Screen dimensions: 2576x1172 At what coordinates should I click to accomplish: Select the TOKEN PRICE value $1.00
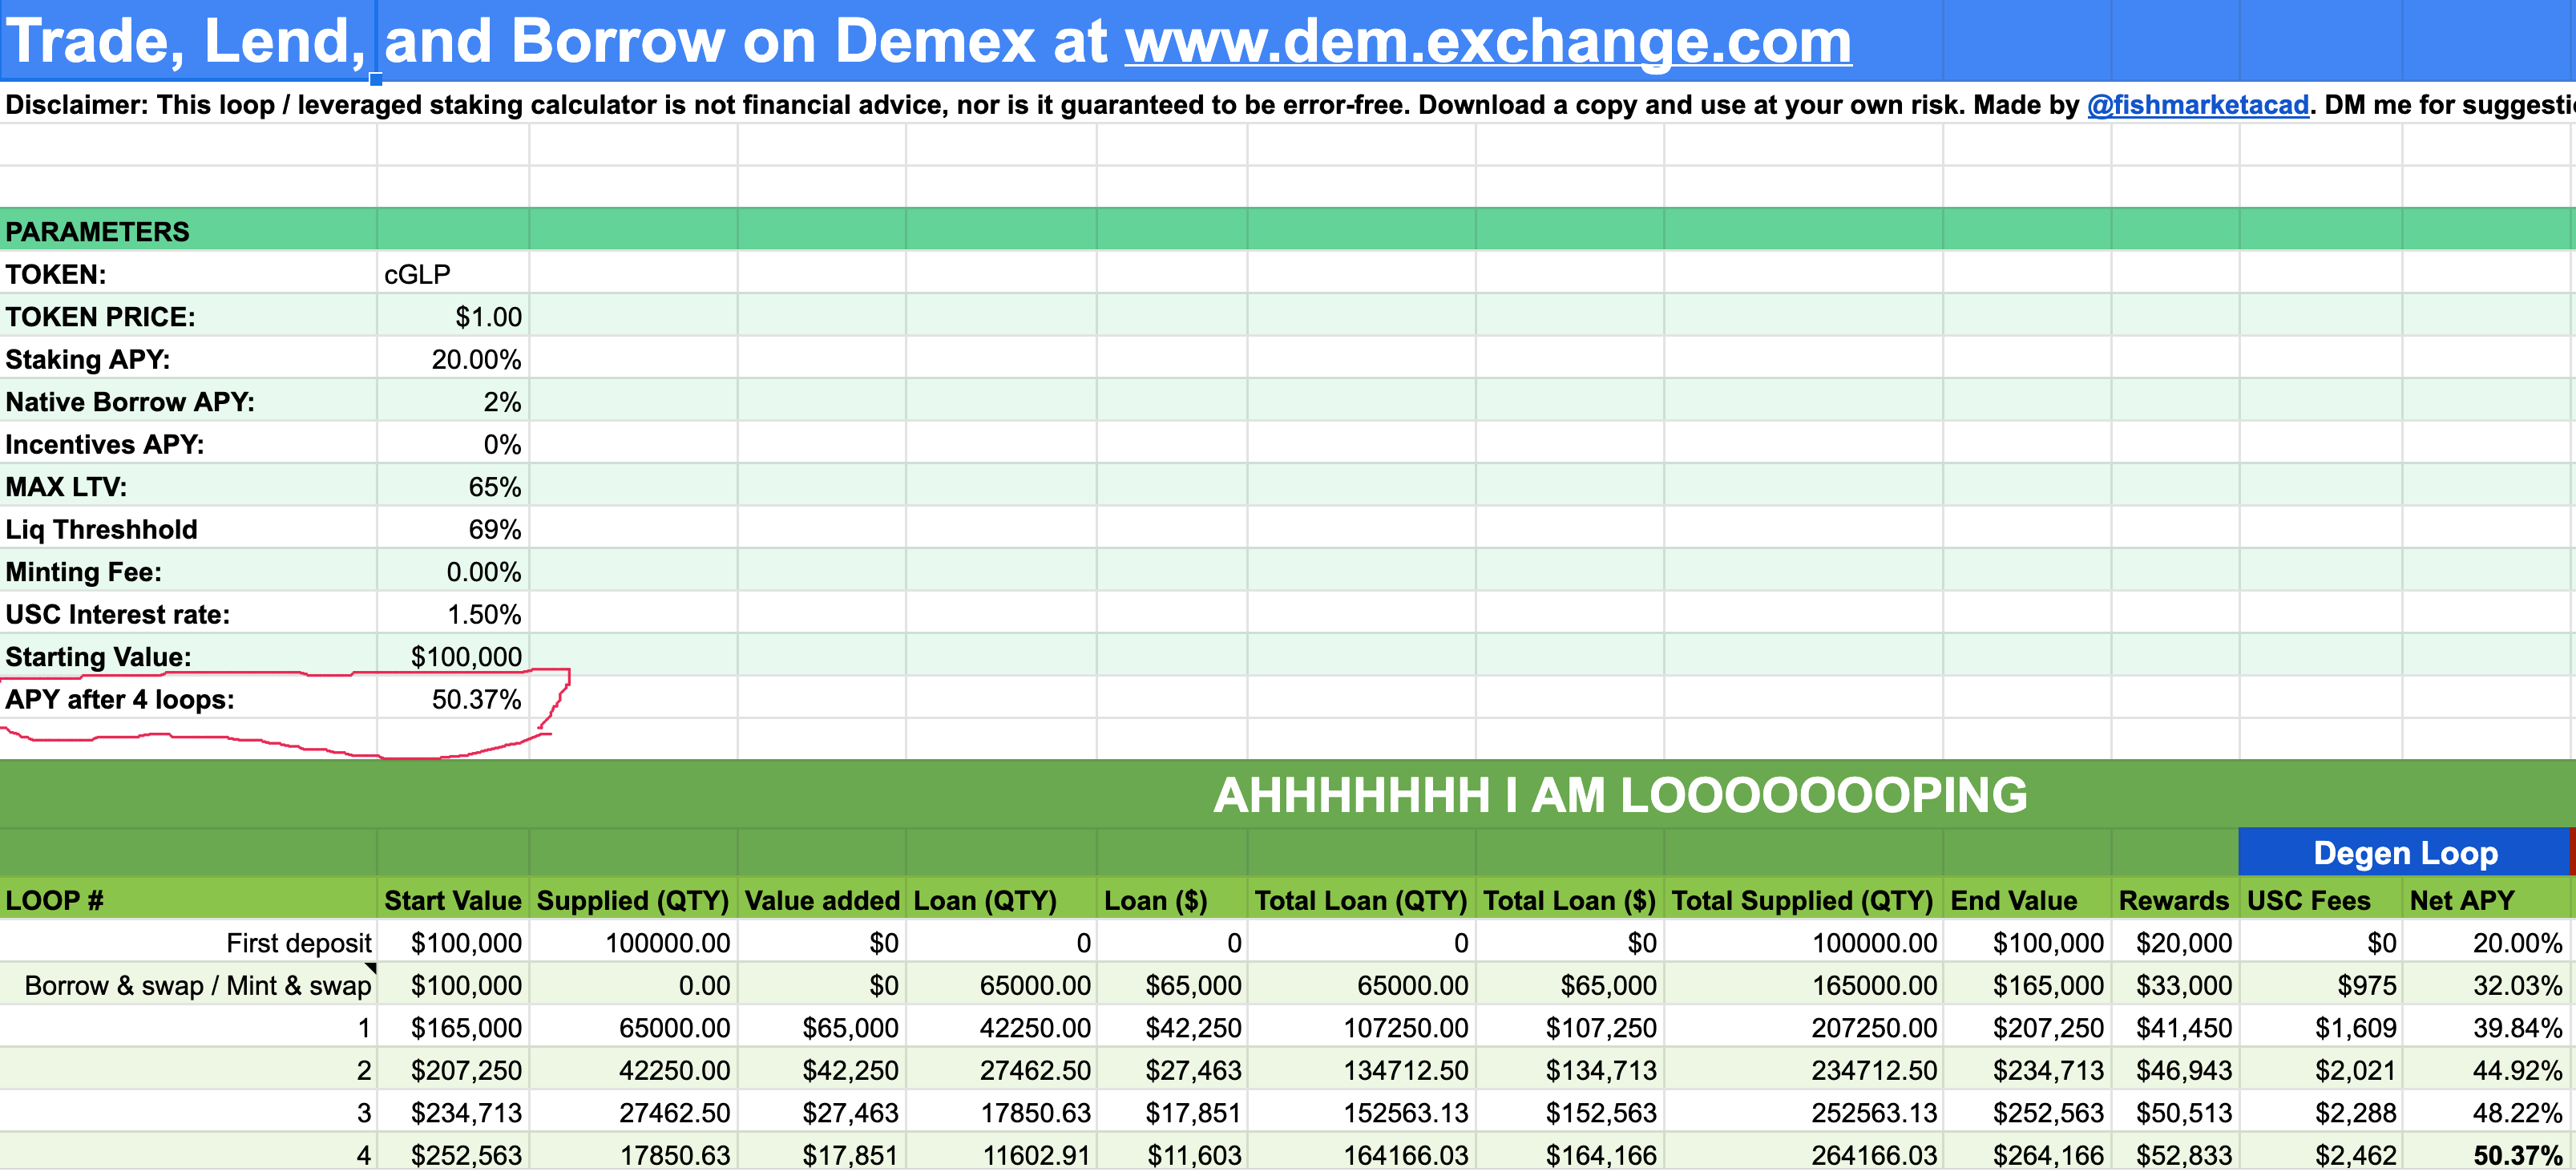[x=453, y=316]
